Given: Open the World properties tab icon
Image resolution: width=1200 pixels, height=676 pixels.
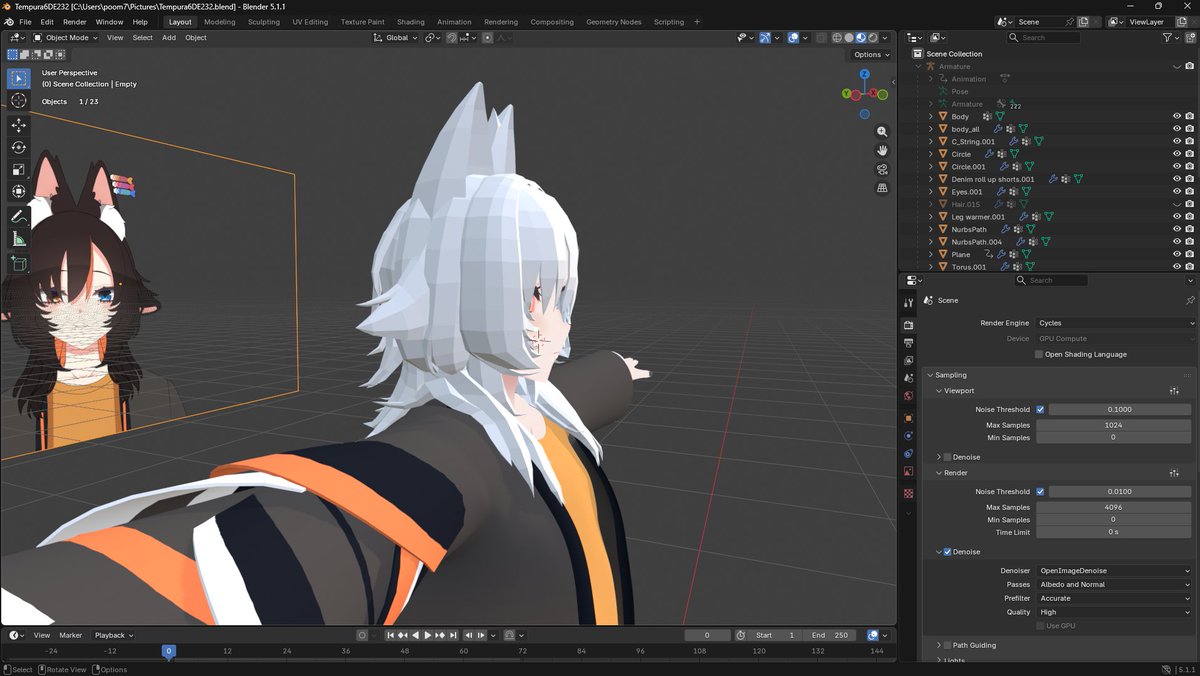Looking at the screenshot, I should (x=908, y=397).
